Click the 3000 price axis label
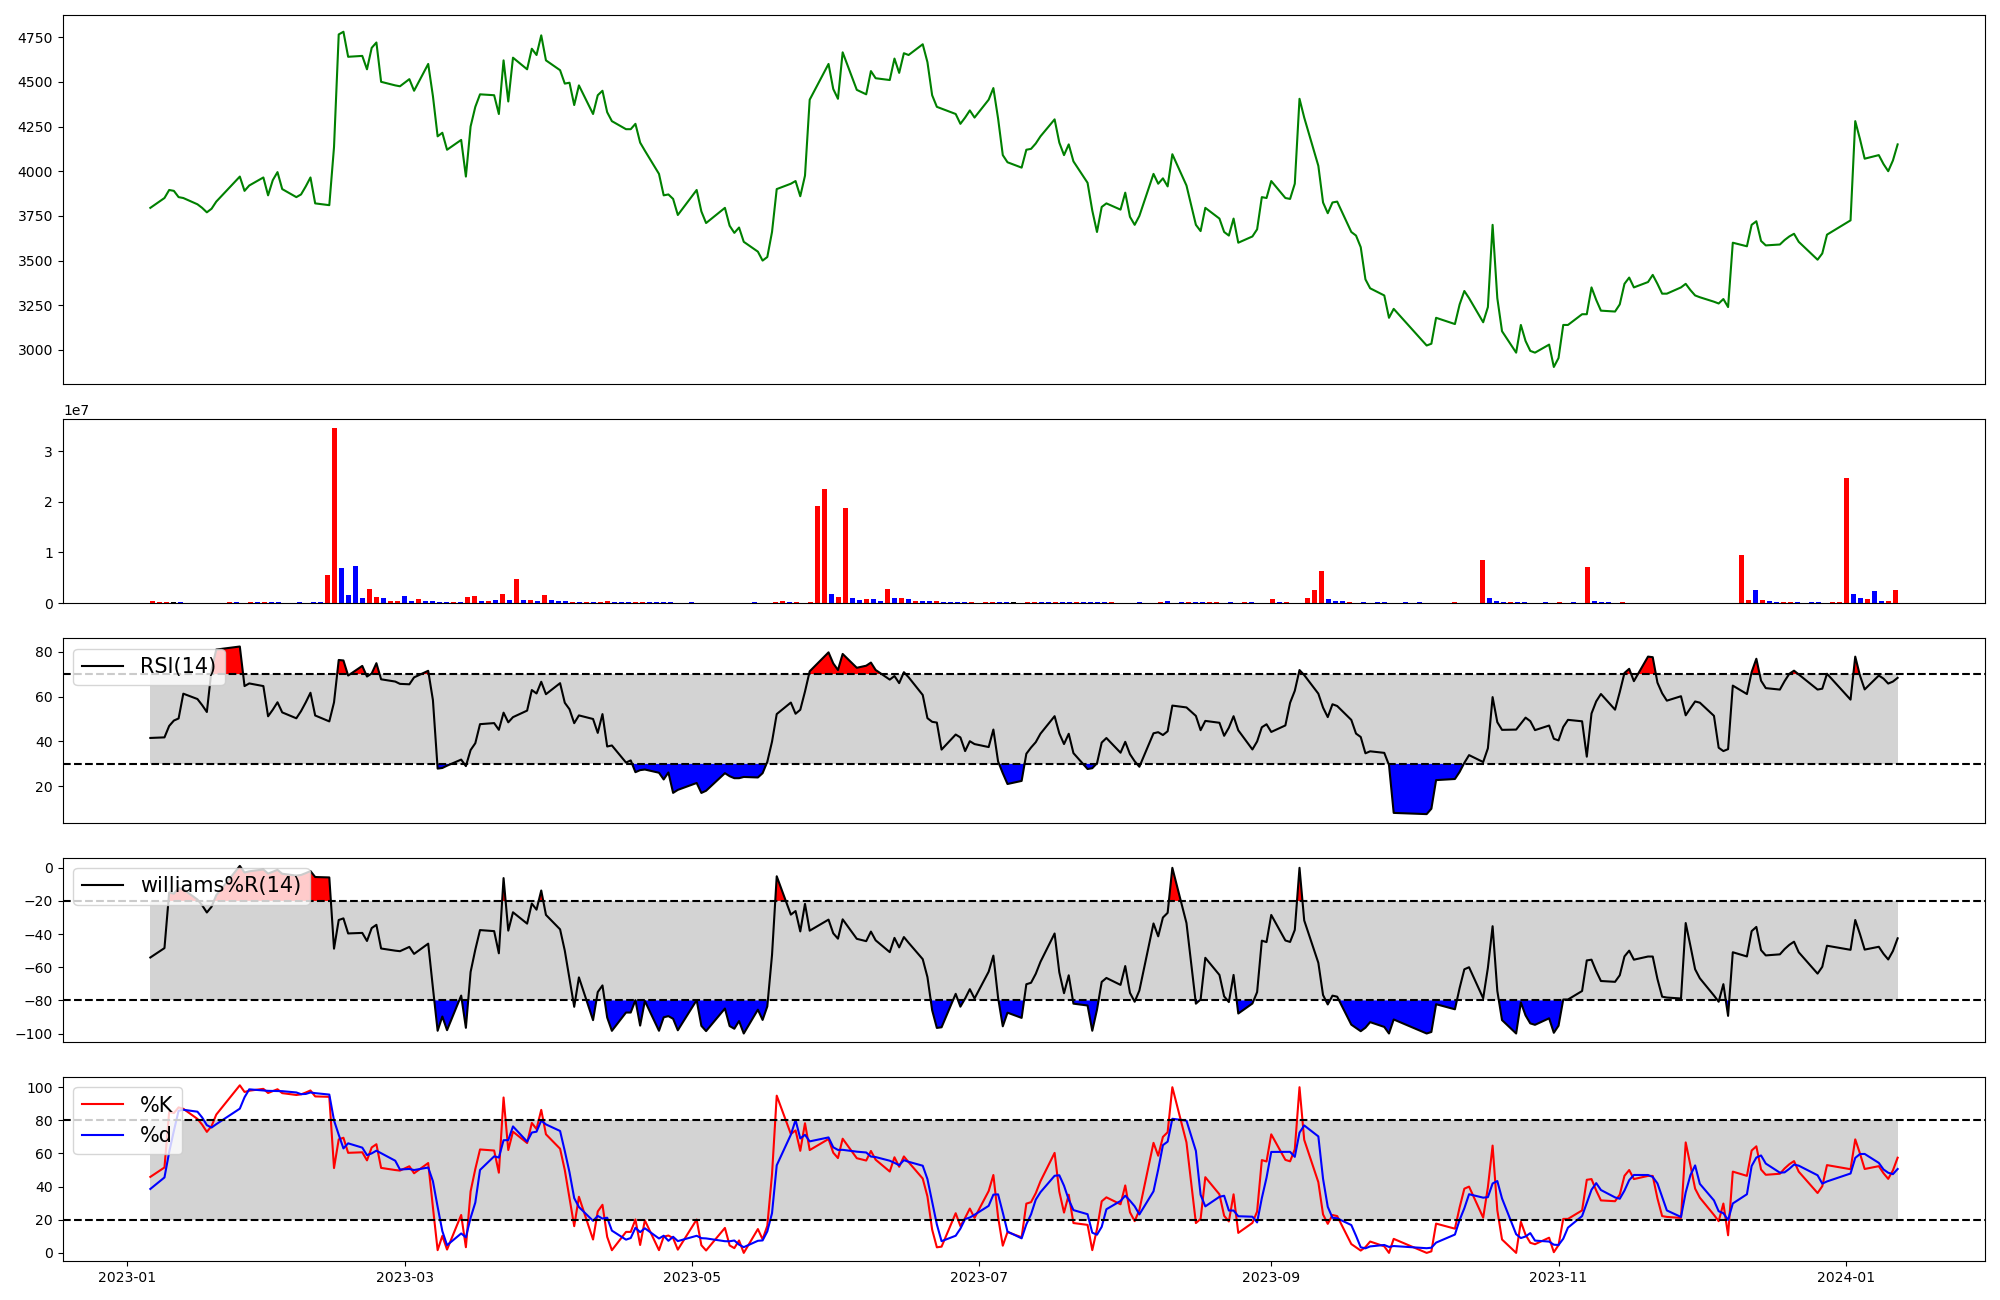 click(34, 350)
